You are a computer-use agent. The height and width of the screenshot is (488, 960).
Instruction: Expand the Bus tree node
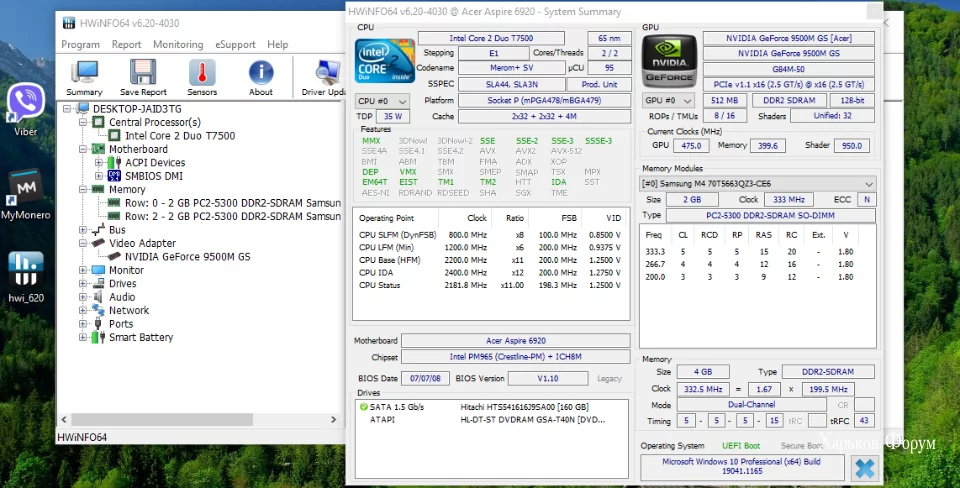tap(83, 230)
